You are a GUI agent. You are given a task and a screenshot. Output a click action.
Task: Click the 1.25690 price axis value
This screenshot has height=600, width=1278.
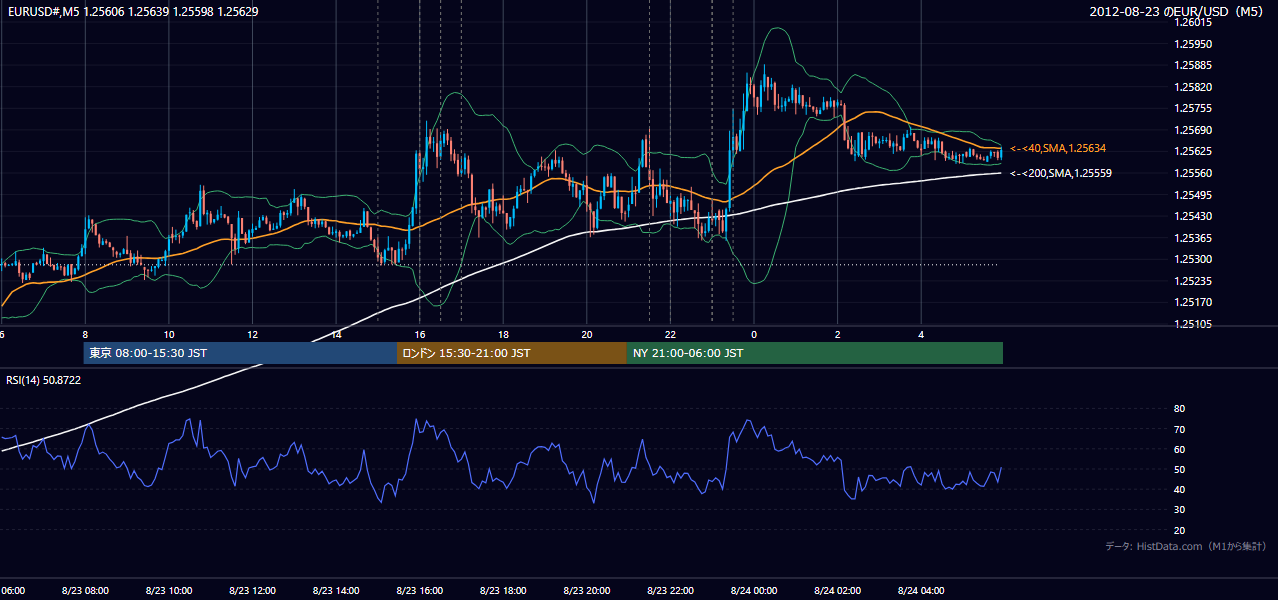coord(1192,130)
